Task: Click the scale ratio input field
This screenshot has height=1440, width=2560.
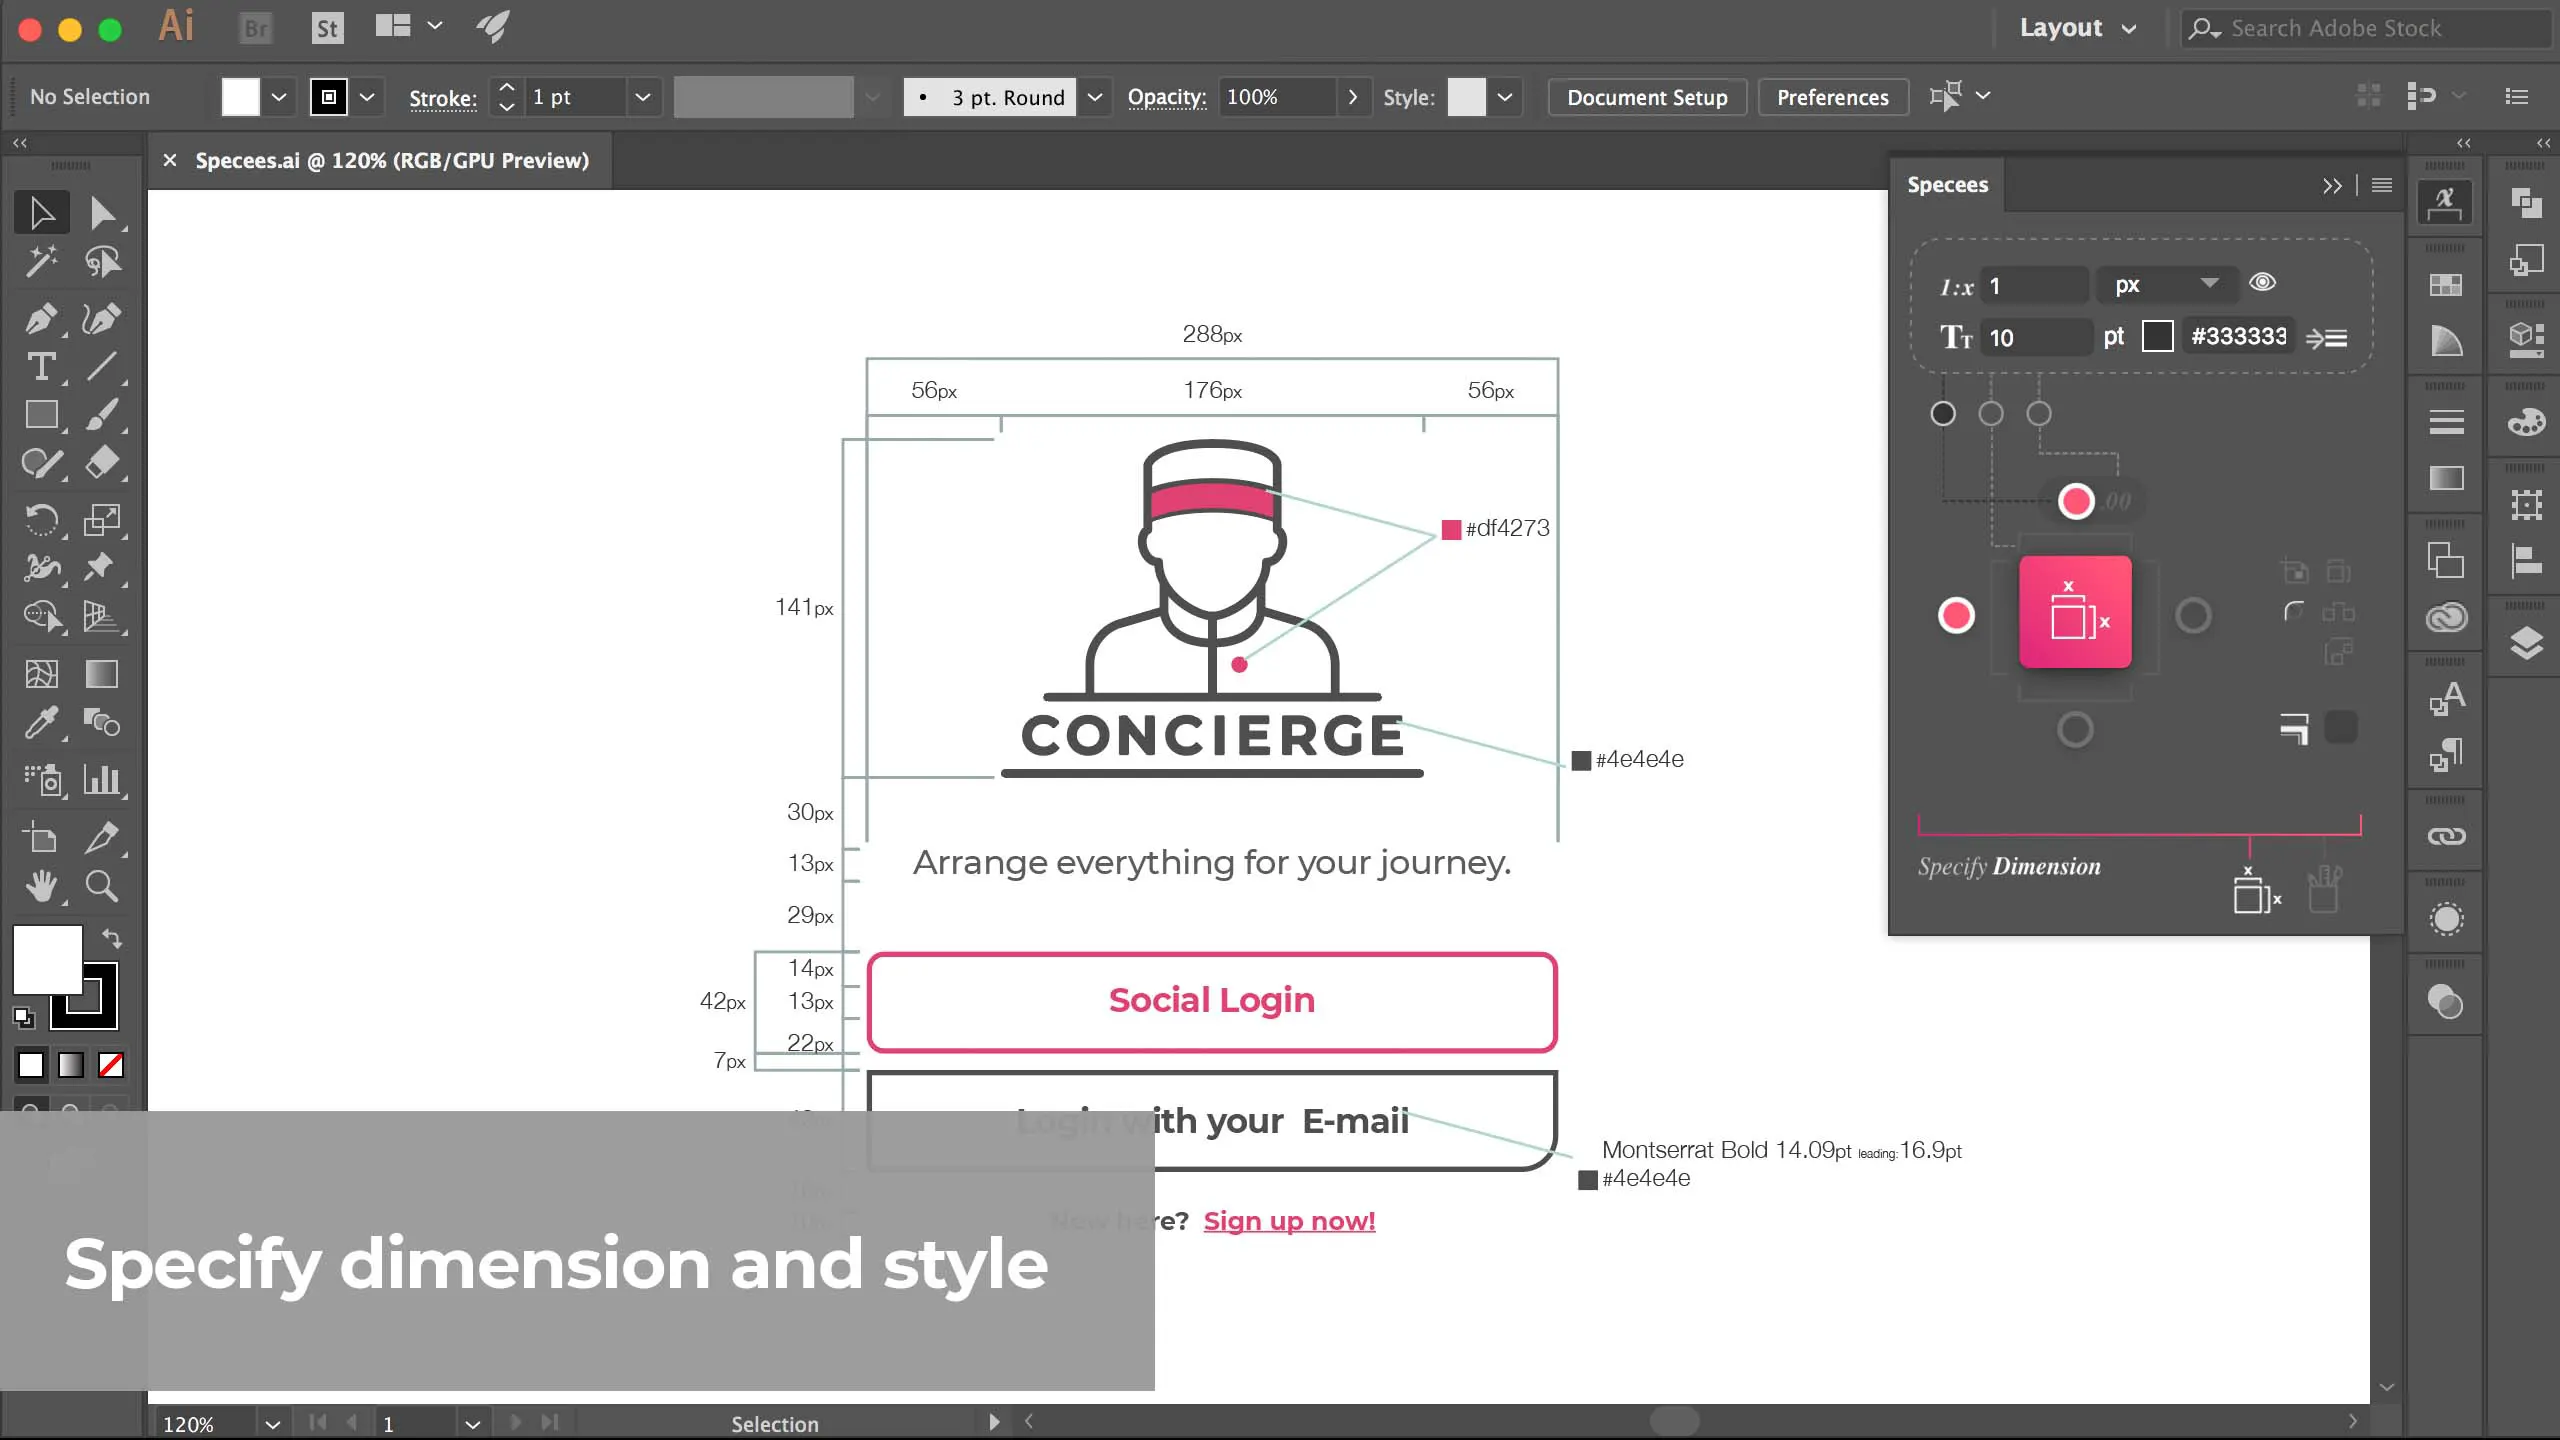Action: coord(2035,287)
